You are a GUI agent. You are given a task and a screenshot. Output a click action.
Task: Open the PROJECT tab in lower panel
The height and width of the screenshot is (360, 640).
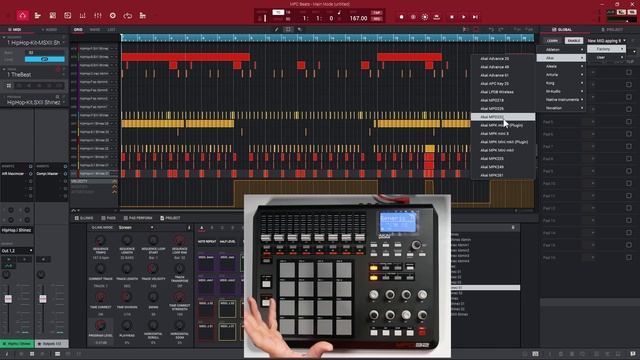click(x=170, y=218)
